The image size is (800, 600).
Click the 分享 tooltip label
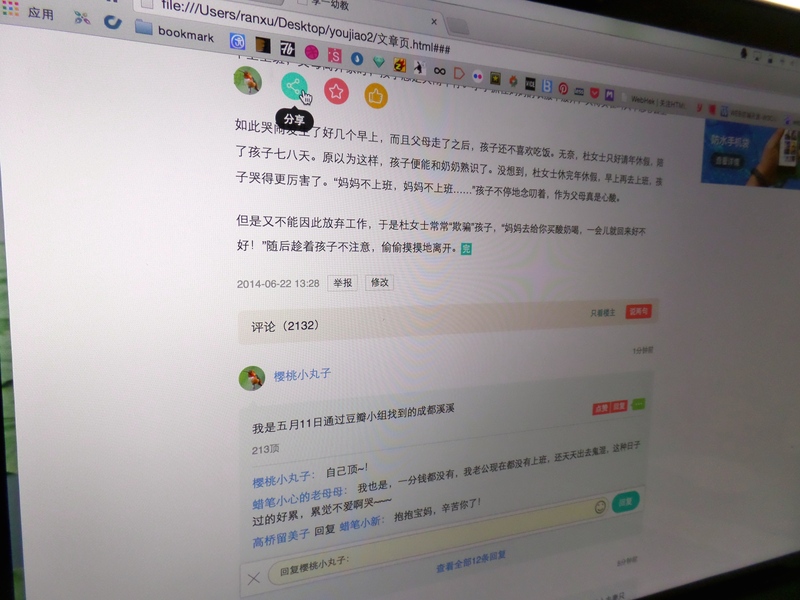pos(294,120)
